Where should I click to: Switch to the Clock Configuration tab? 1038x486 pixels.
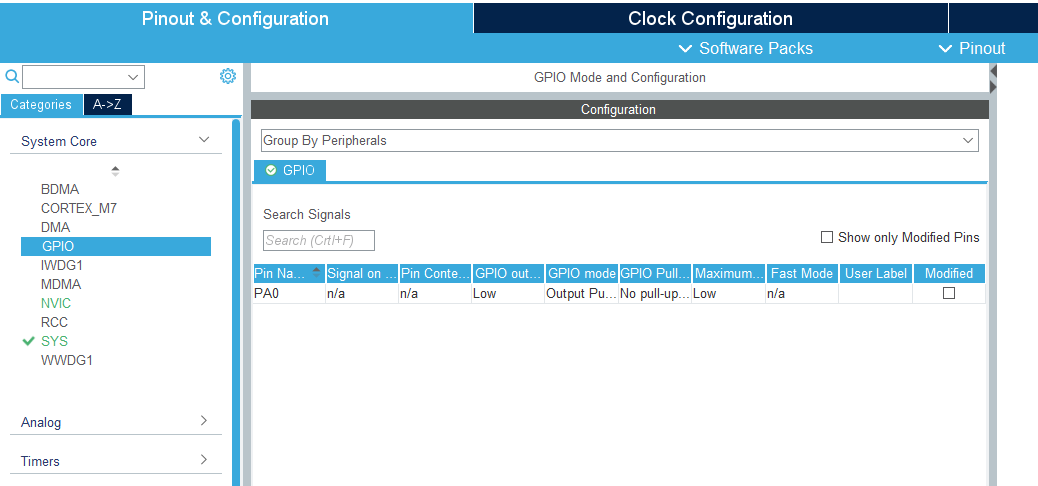point(710,18)
